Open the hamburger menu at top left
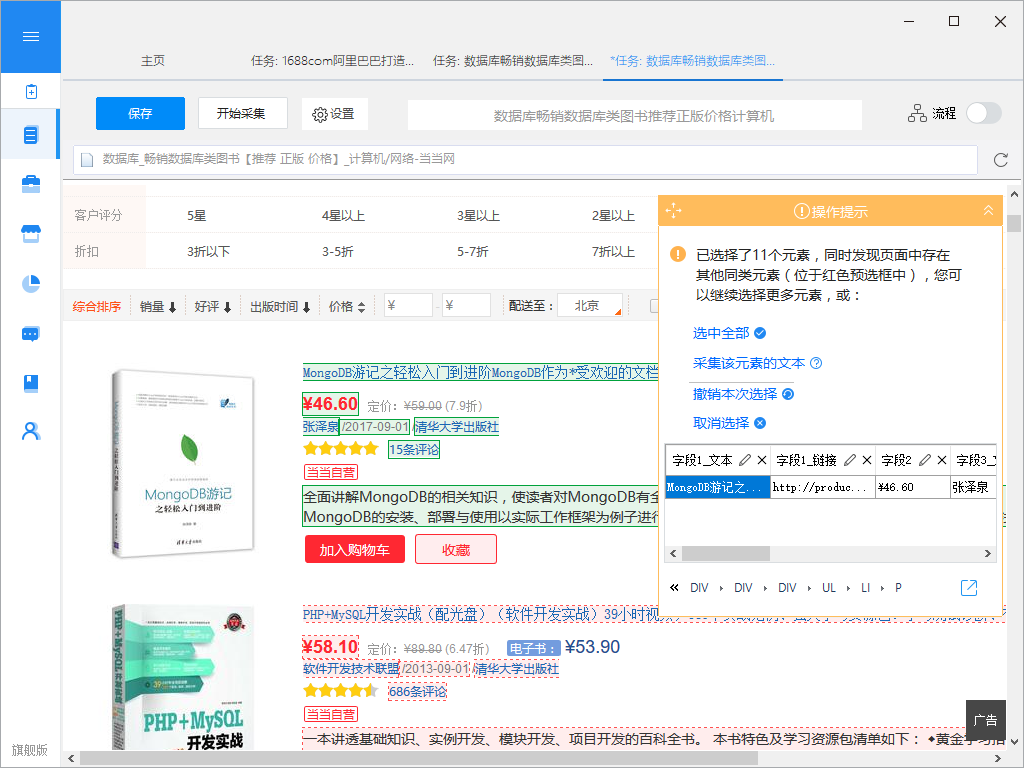Screen dimensions: 1024x768 [31, 37]
